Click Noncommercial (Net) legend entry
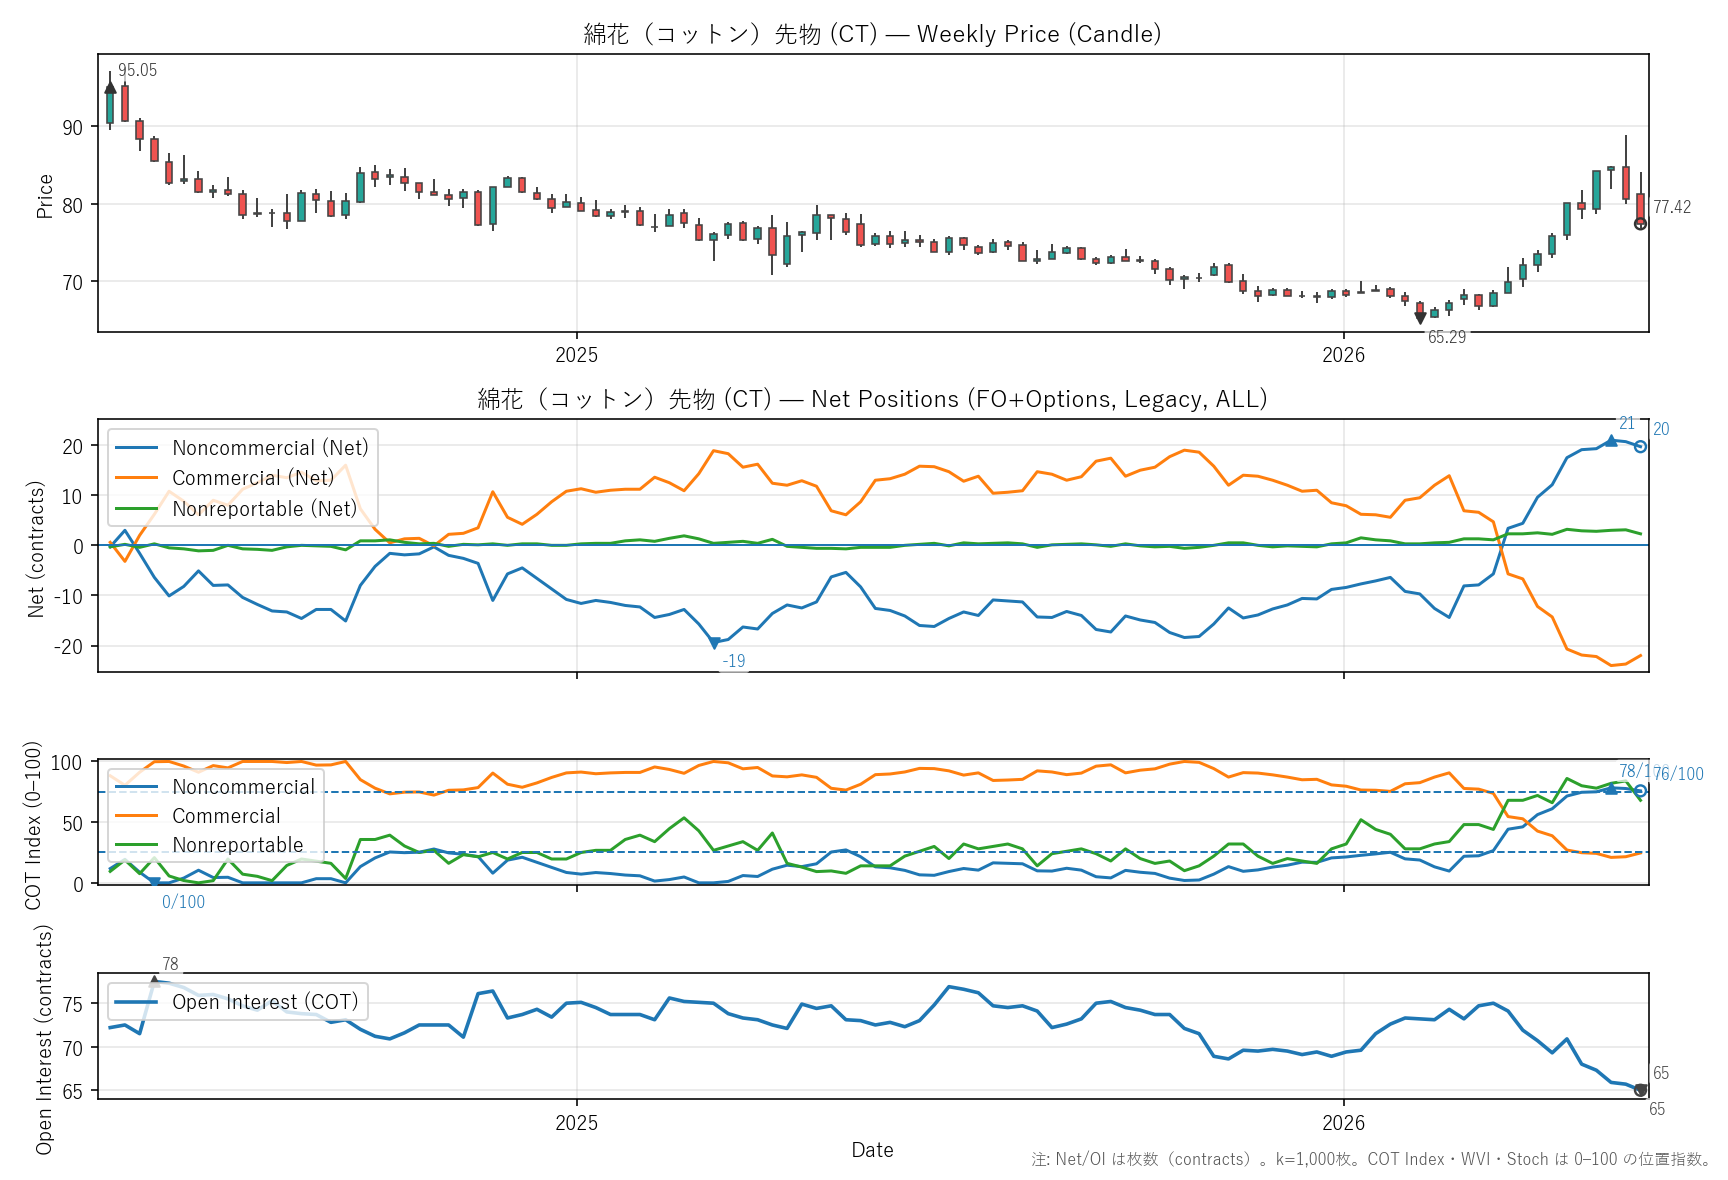The height and width of the screenshot is (1180, 1728). tap(242, 447)
